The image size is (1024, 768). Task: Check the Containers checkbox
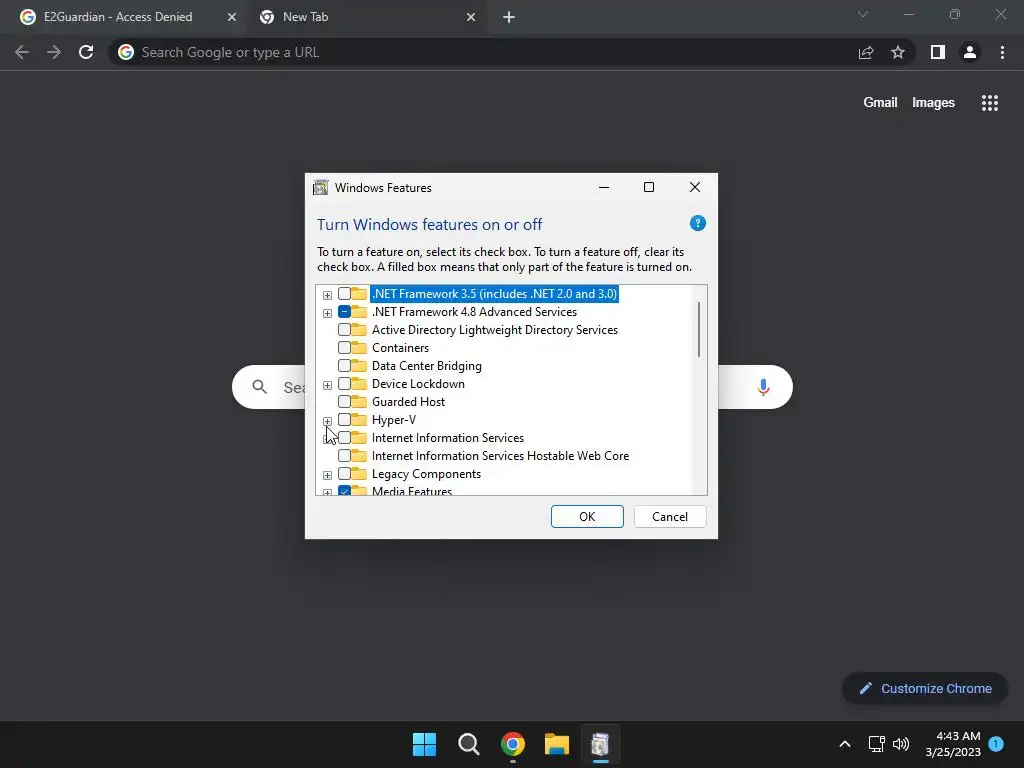pos(344,348)
